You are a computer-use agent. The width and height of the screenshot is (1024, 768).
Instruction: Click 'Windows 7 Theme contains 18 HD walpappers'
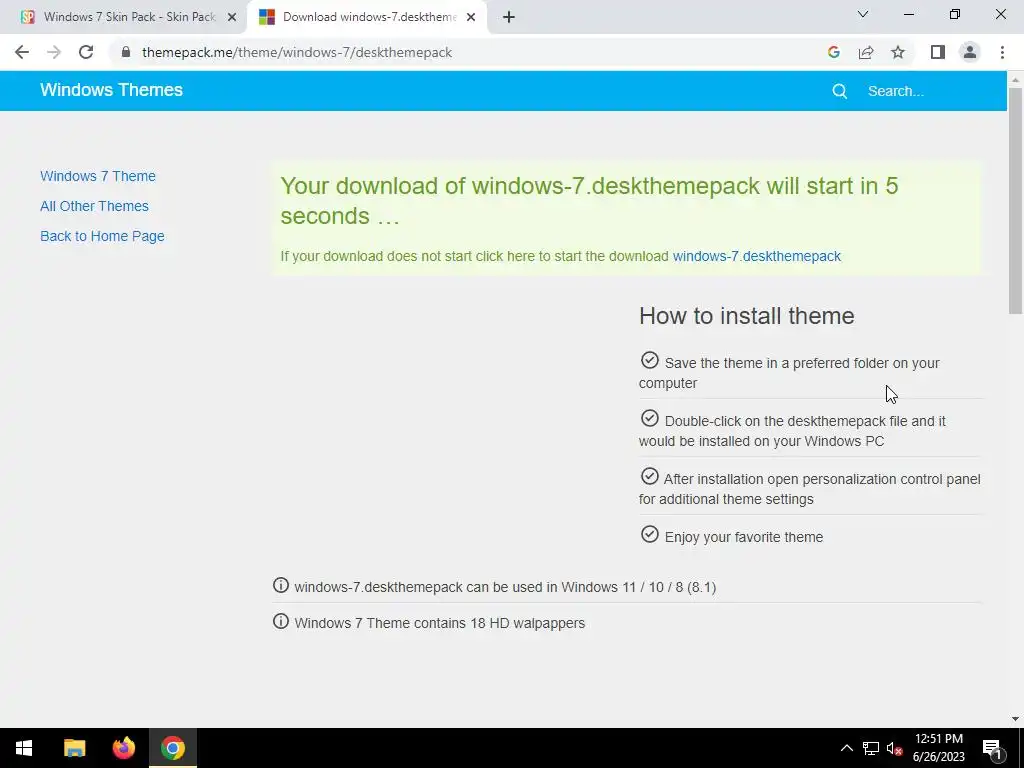[440, 623]
